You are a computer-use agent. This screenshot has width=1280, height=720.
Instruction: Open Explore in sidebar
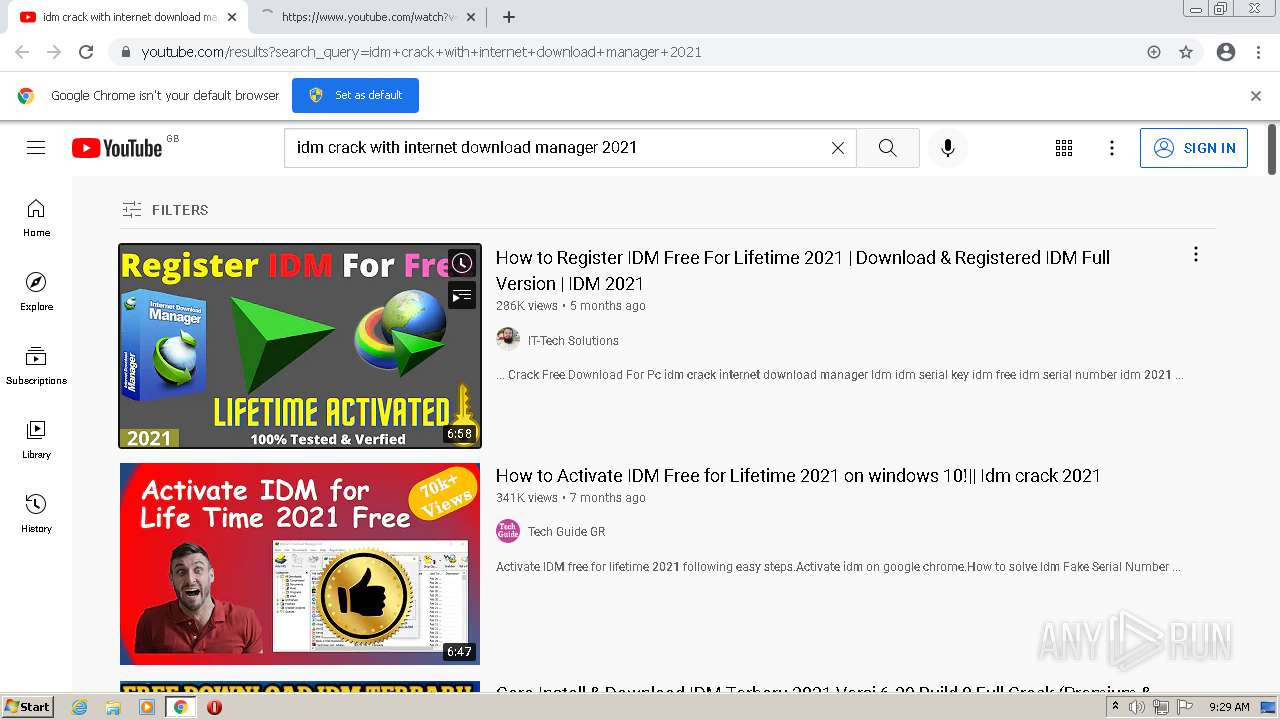click(x=36, y=291)
